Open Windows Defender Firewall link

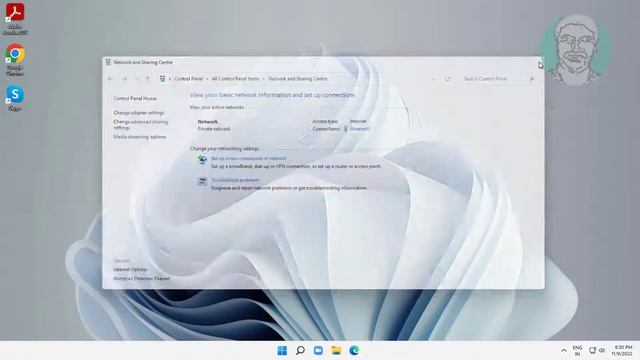tap(142, 278)
